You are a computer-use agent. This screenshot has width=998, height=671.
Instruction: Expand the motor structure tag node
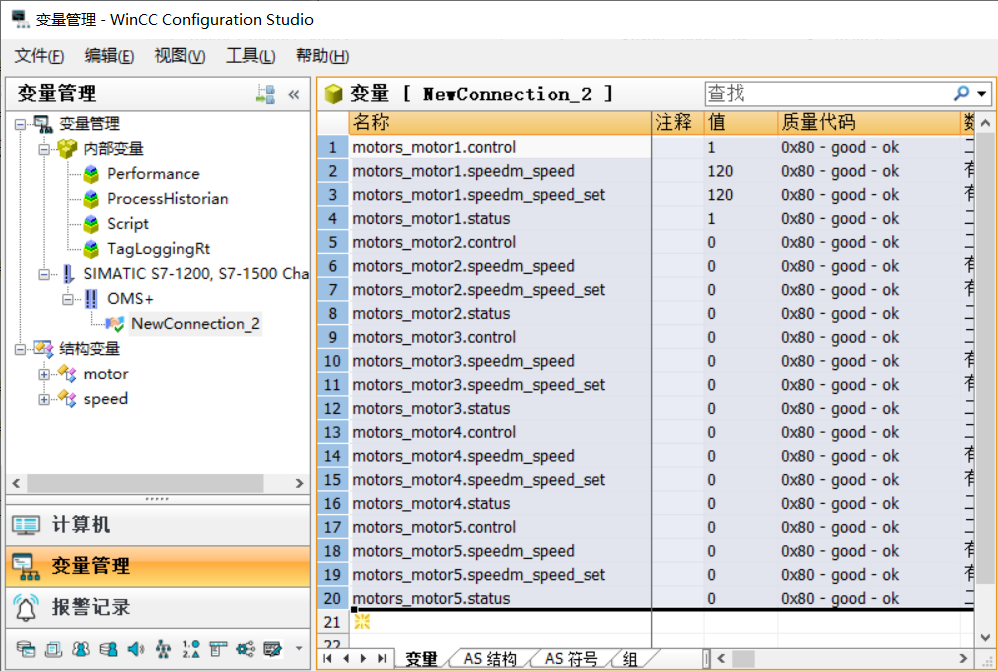pyautogui.click(x=44, y=374)
